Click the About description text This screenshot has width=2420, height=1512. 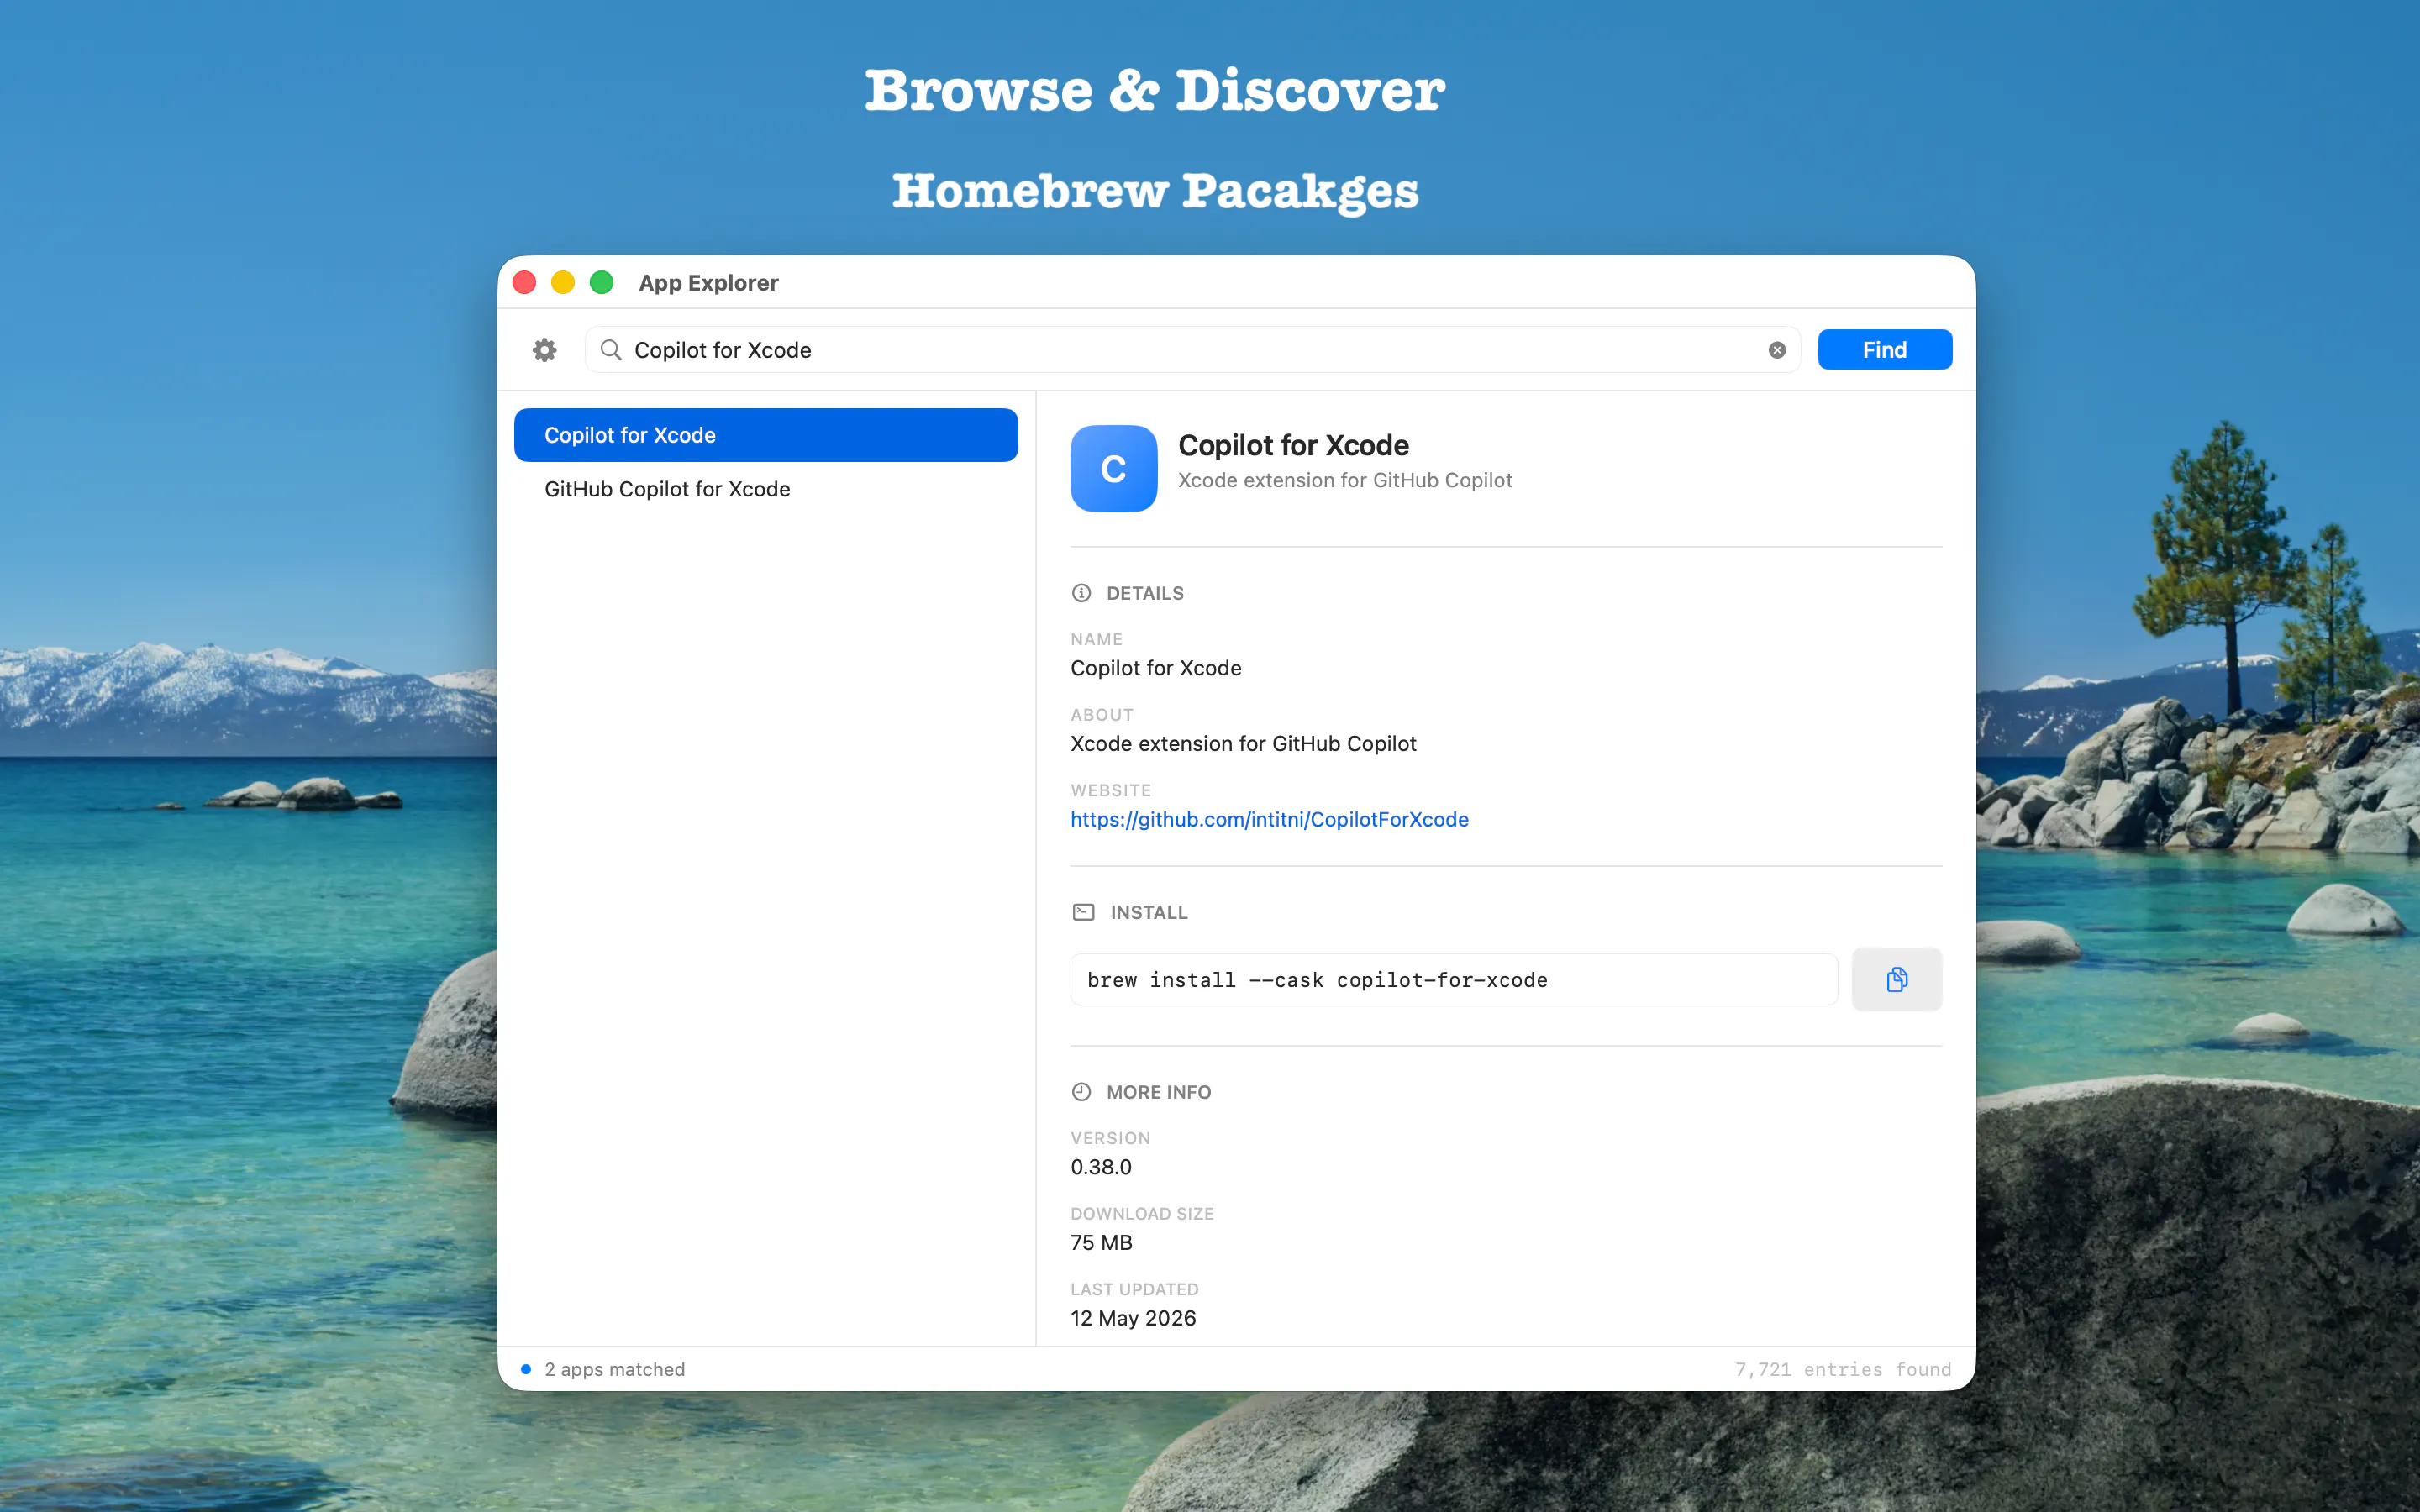(1243, 743)
